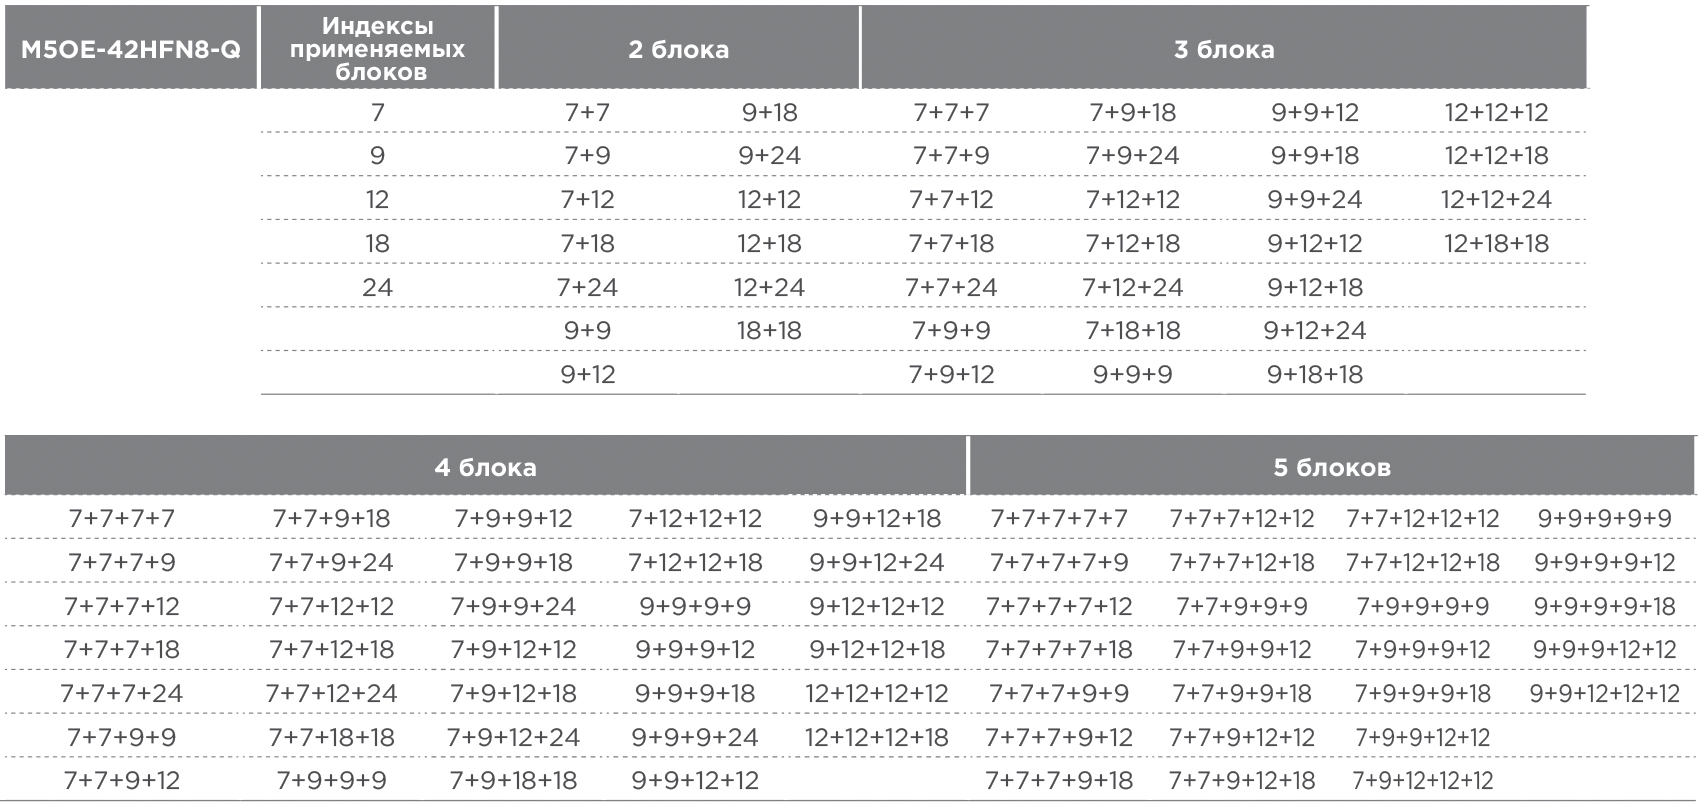Select the 7+7+7+24 four-block combination
Viewport: 1700px width, 808px height.
tap(121, 693)
